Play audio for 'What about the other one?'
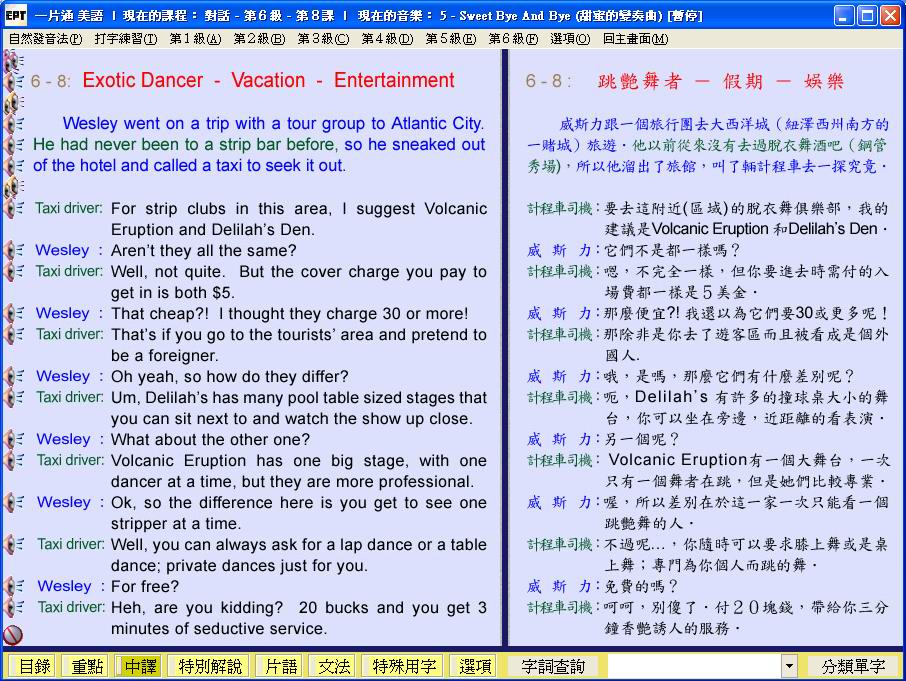Screen dimensions: 906x681 coord(13,439)
